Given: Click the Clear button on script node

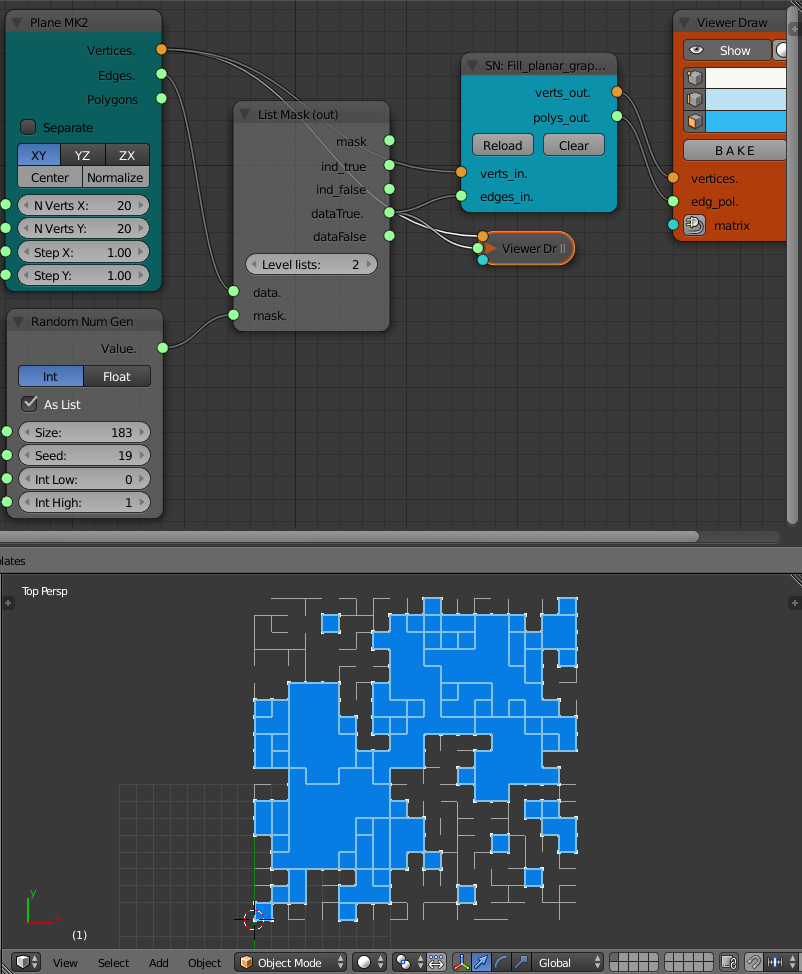Looking at the screenshot, I should coord(573,145).
